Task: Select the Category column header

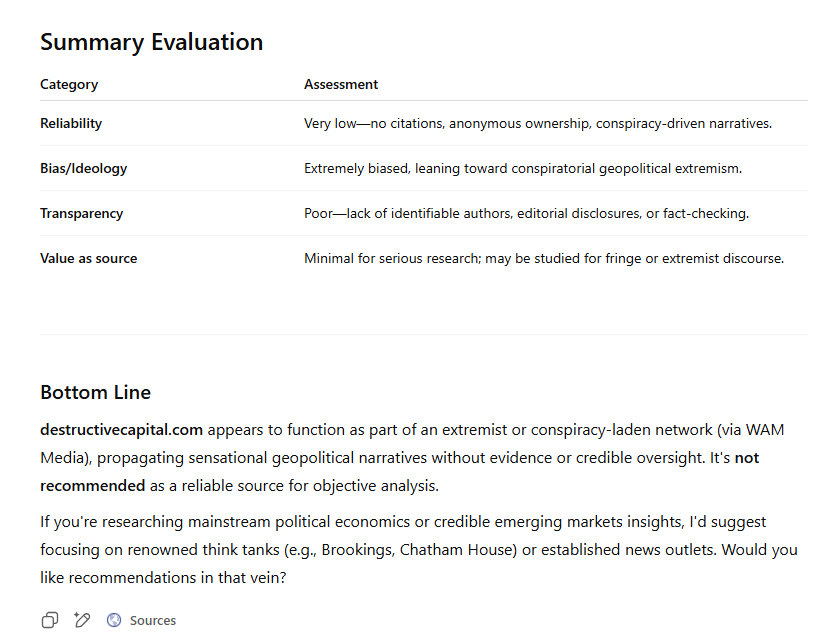Action: pos(69,85)
